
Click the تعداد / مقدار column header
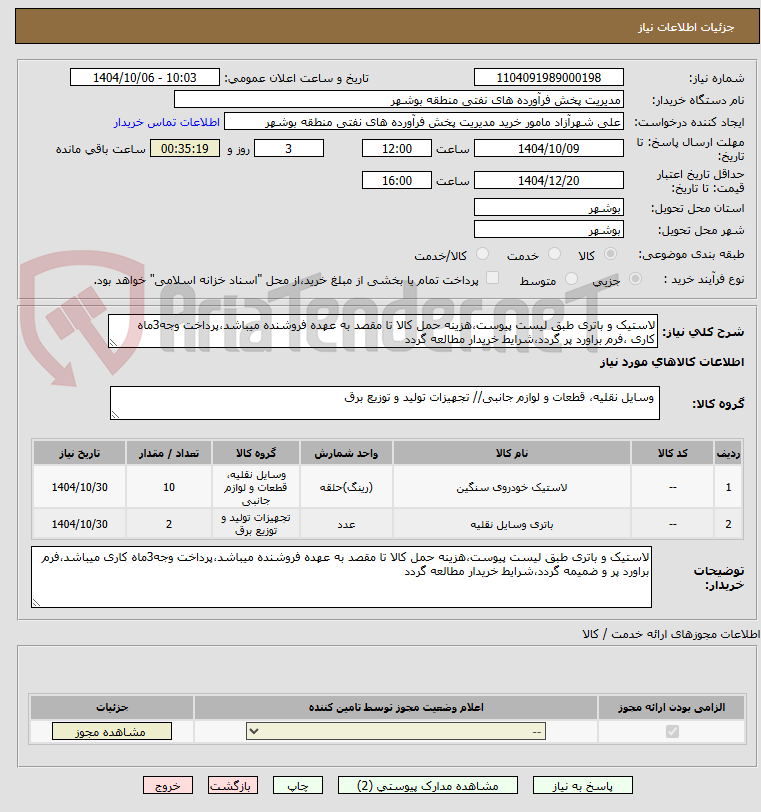pyautogui.click(x=169, y=454)
